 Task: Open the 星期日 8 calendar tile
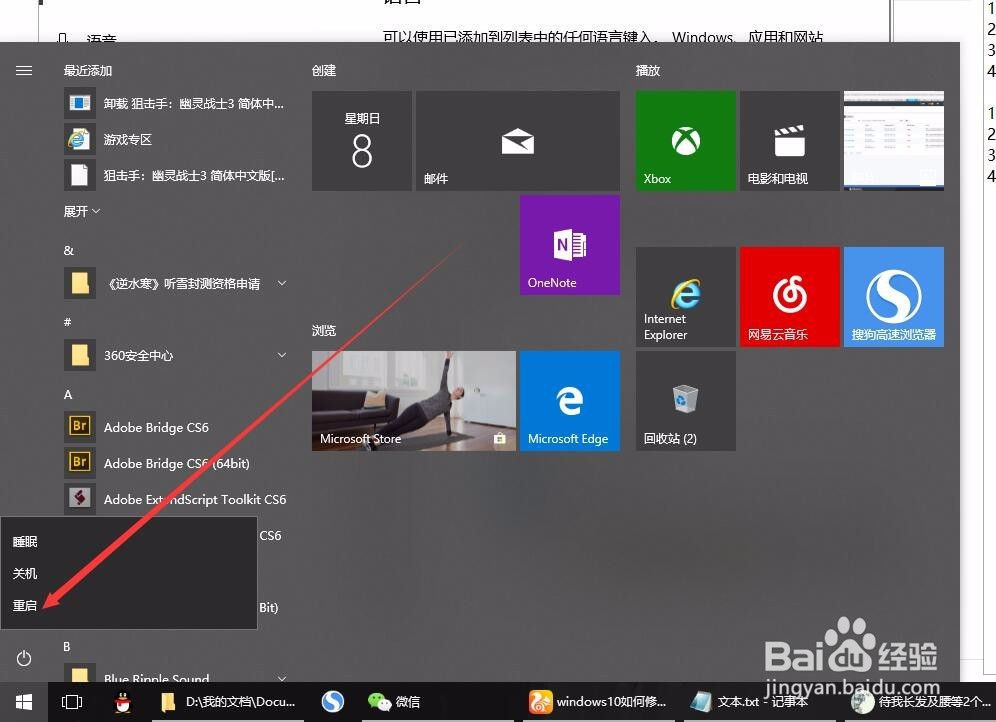[x=361, y=140]
